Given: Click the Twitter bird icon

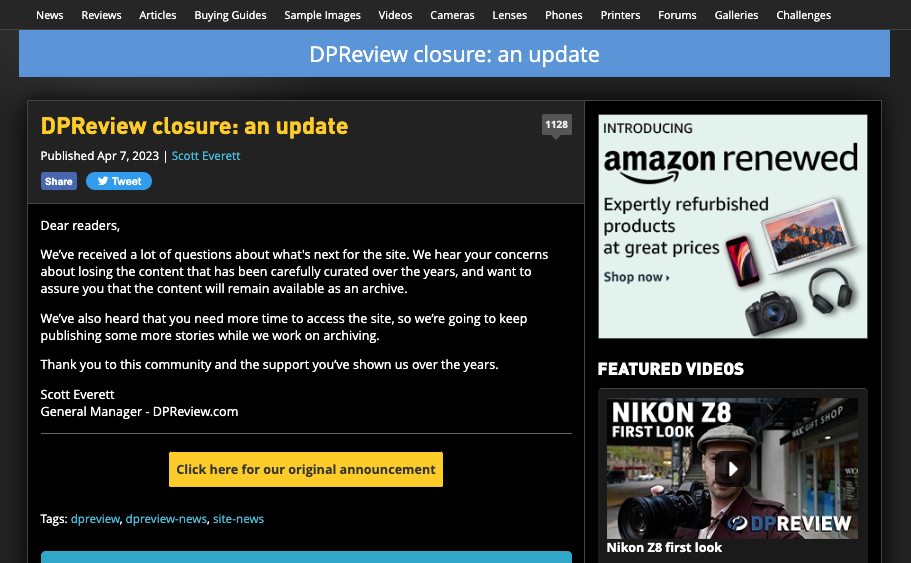Looking at the screenshot, I should pyautogui.click(x=103, y=181).
